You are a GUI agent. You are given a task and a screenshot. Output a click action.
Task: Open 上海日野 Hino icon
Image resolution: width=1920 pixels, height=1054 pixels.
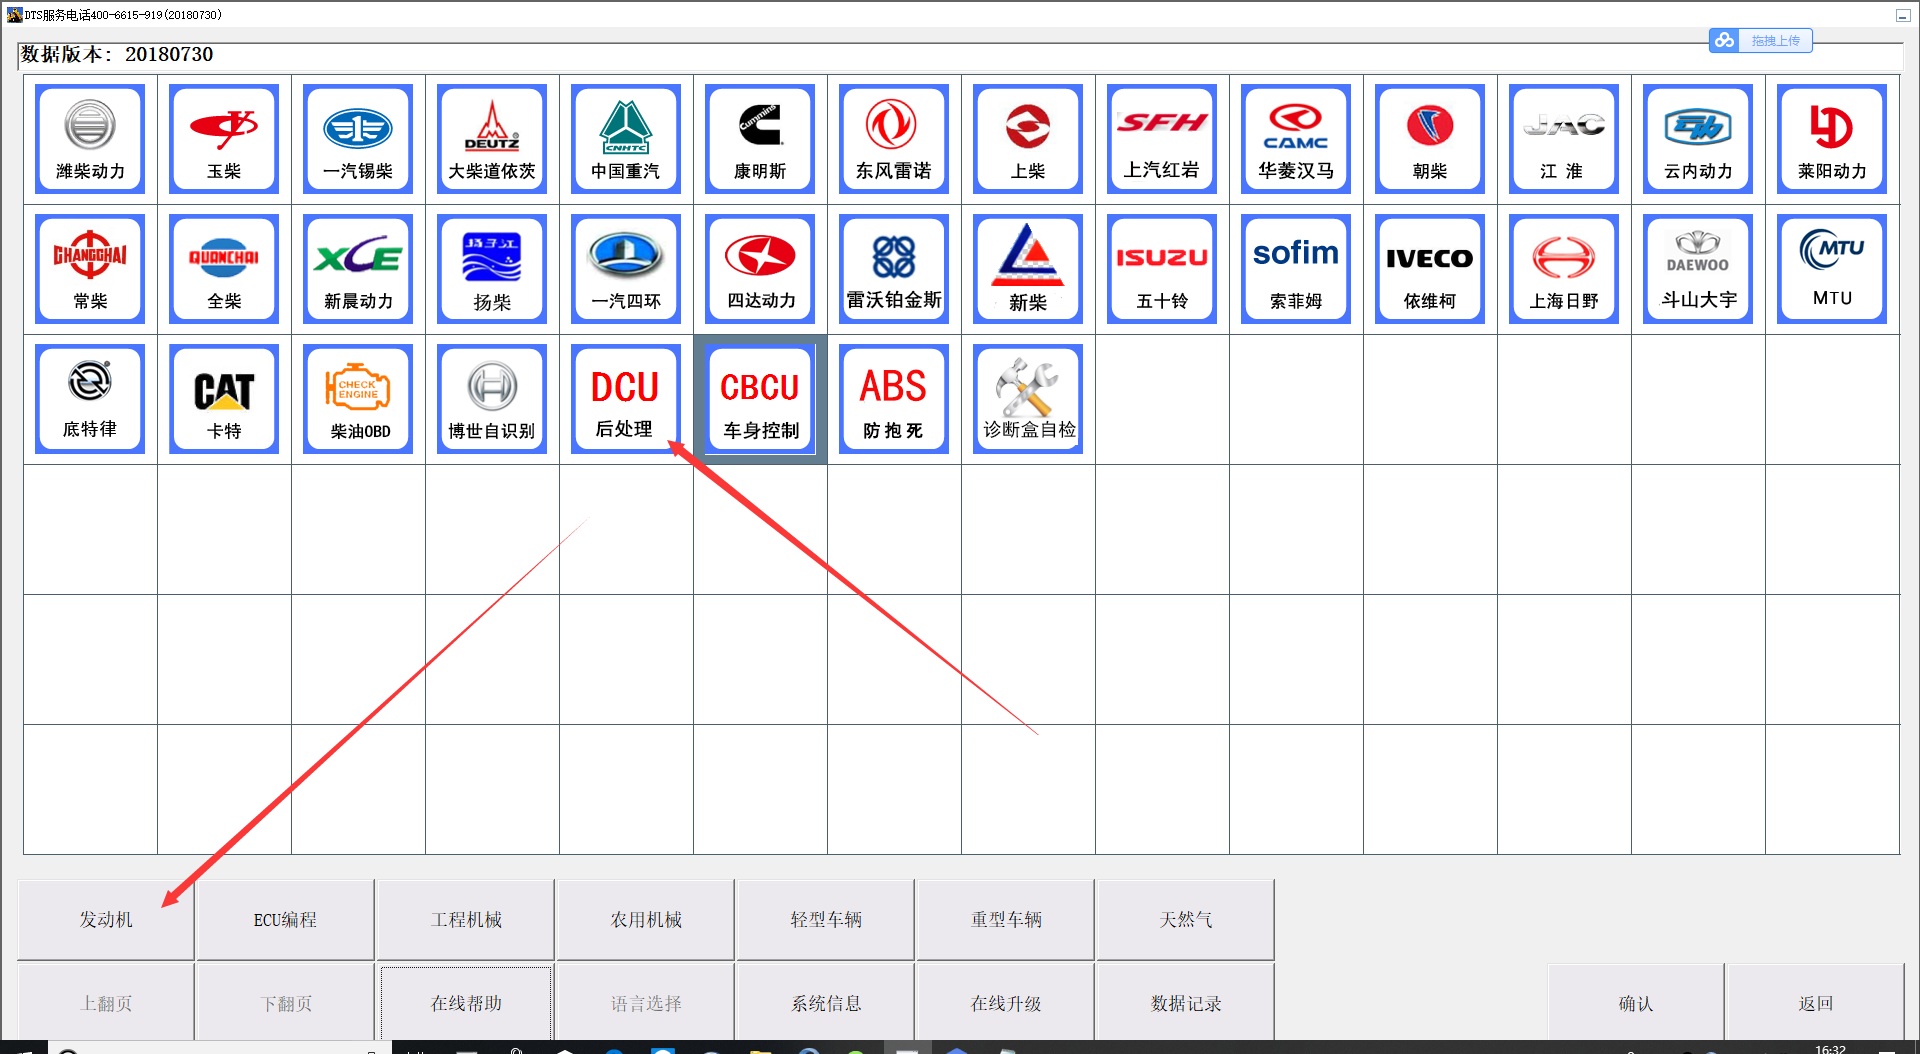pyautogui.click(x=1564, y=269)
